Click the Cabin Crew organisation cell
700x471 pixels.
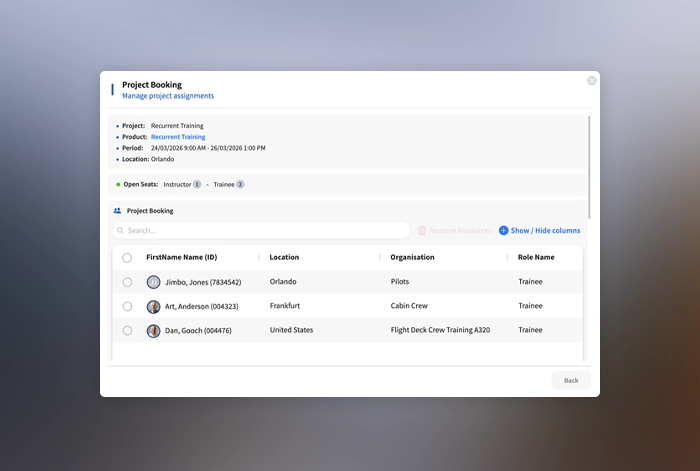tap(409, 305)
